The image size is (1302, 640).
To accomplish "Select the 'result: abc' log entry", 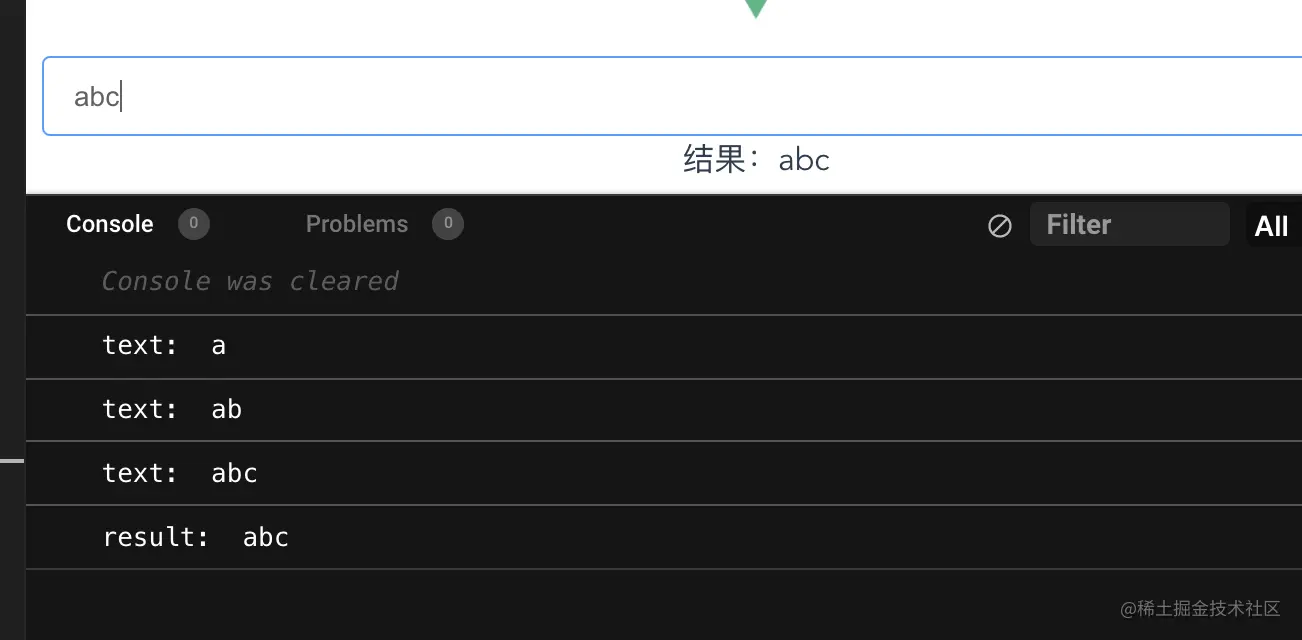I will pos(664,537).
